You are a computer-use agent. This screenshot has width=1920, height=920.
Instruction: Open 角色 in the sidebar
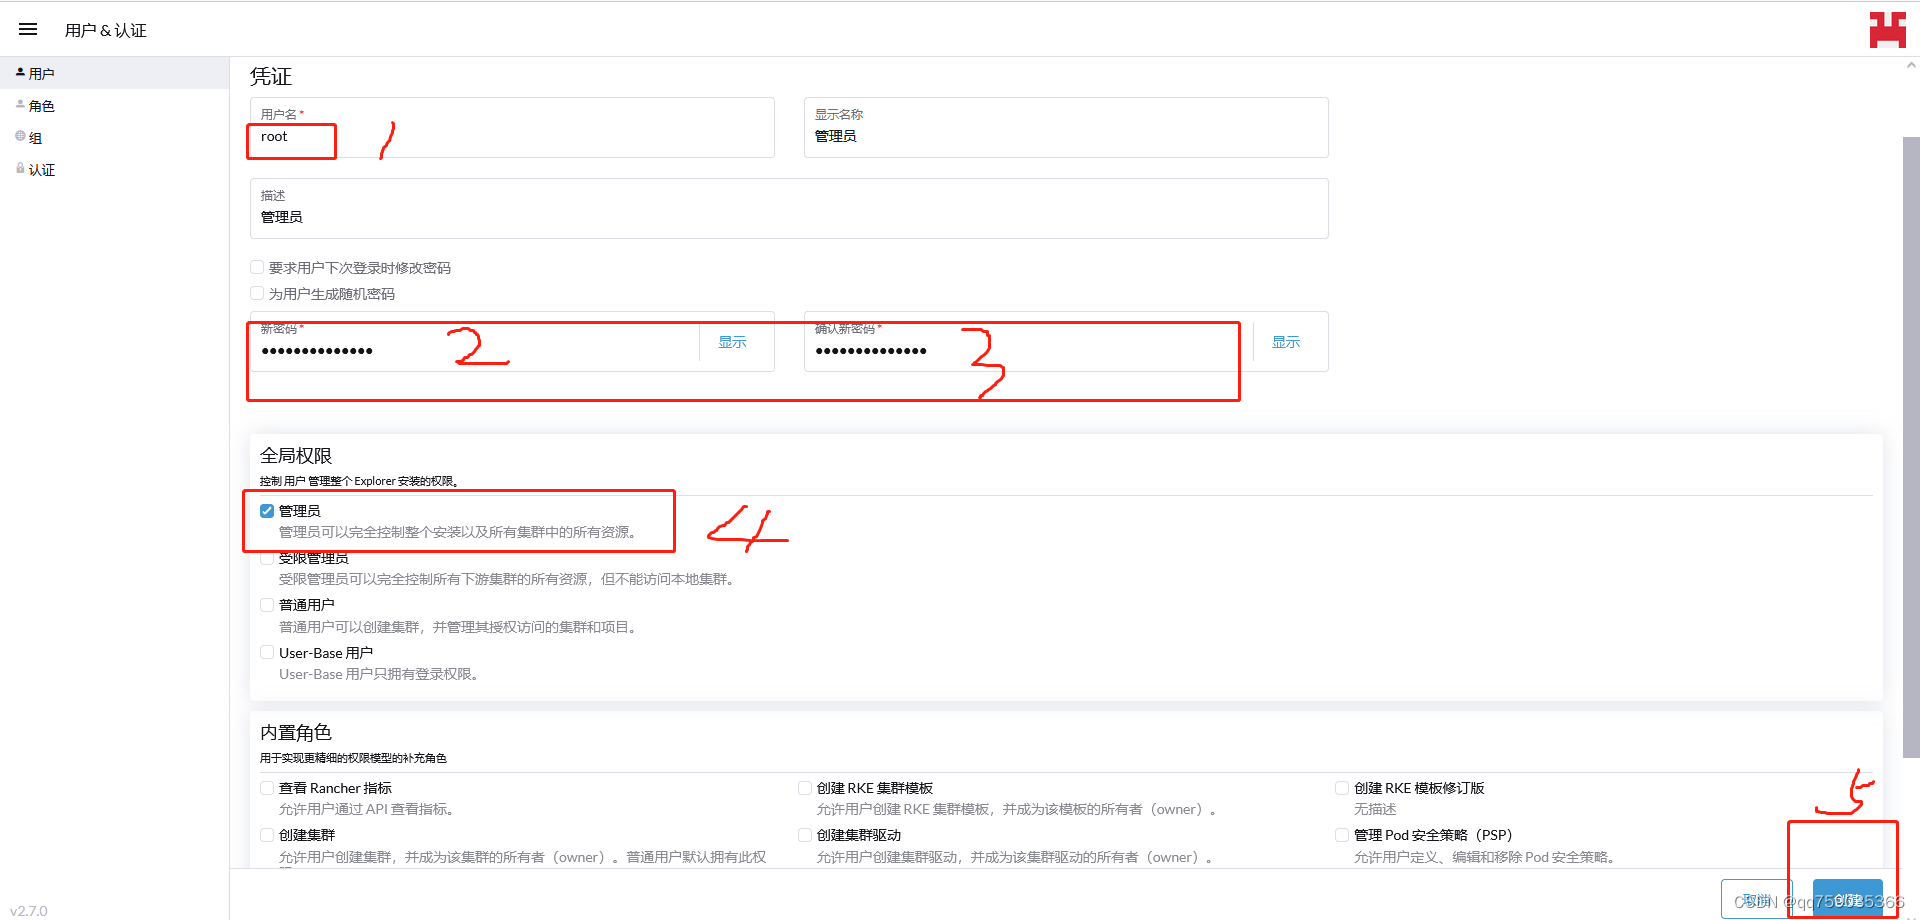[114, 105]
